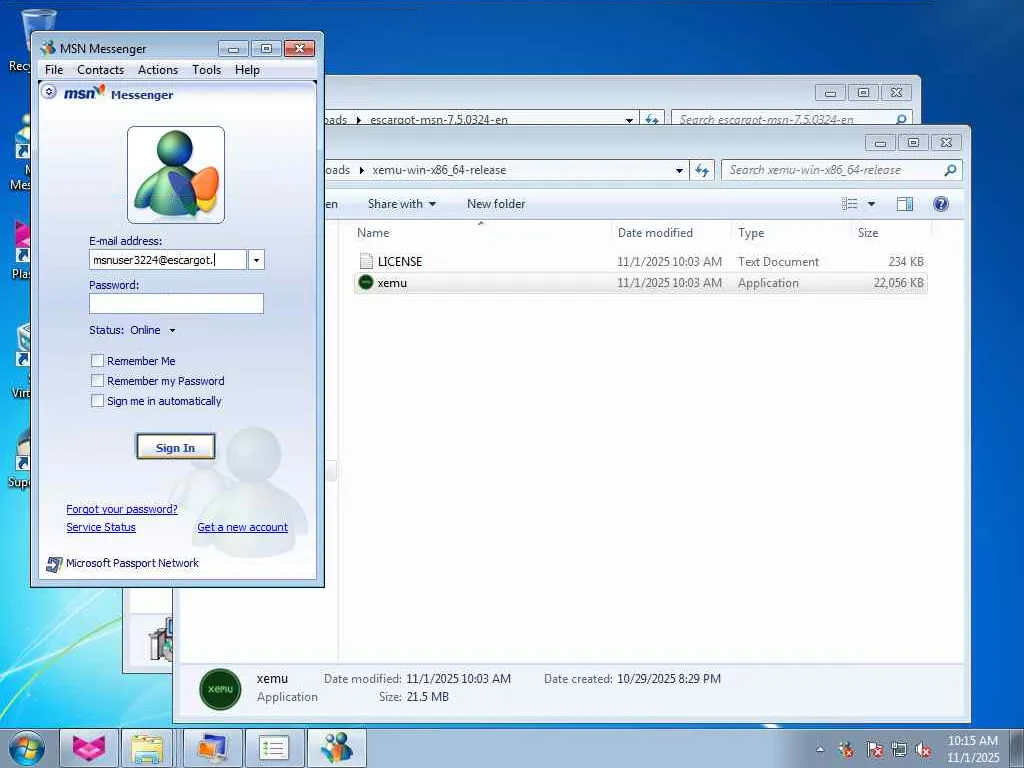Expand the xemu address bar history dropdown
Image resolution: width=1024 pixels, height=768 pixels.
point(679,170)
